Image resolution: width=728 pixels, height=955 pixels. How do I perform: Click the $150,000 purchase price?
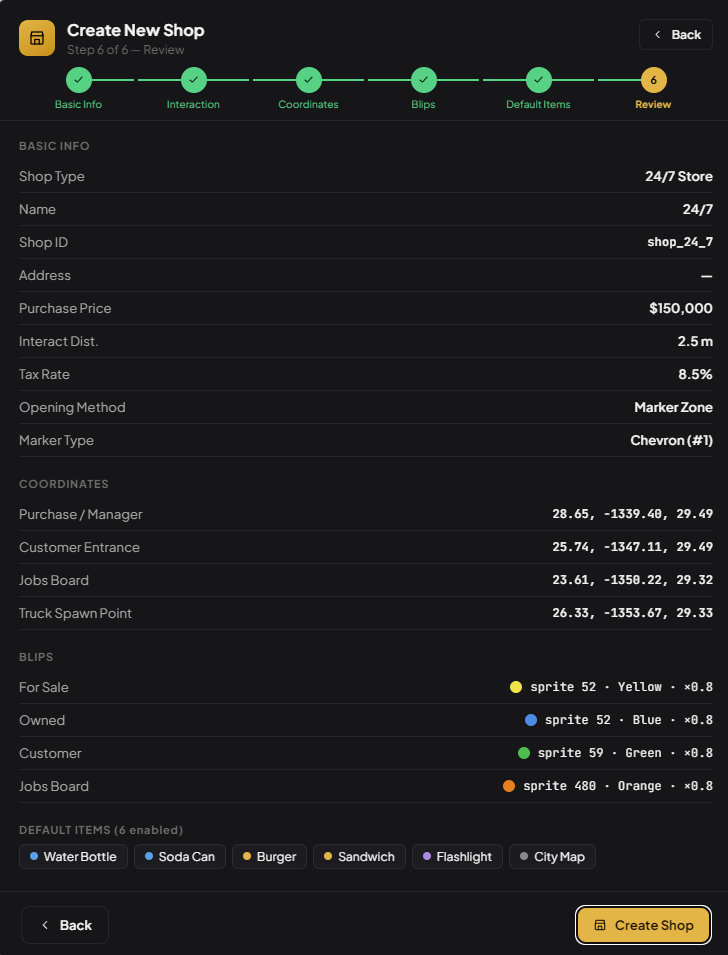(680, 308)
